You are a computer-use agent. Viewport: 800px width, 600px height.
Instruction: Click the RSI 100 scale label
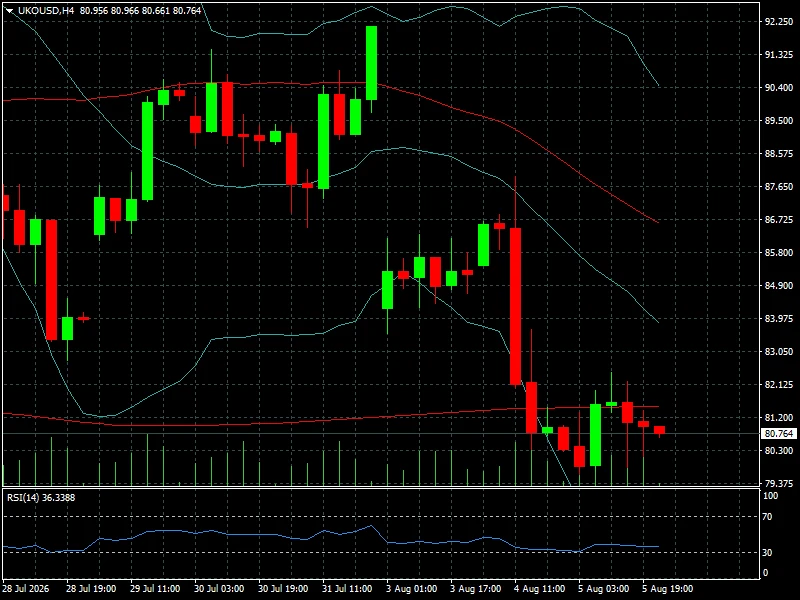(770, 496)
